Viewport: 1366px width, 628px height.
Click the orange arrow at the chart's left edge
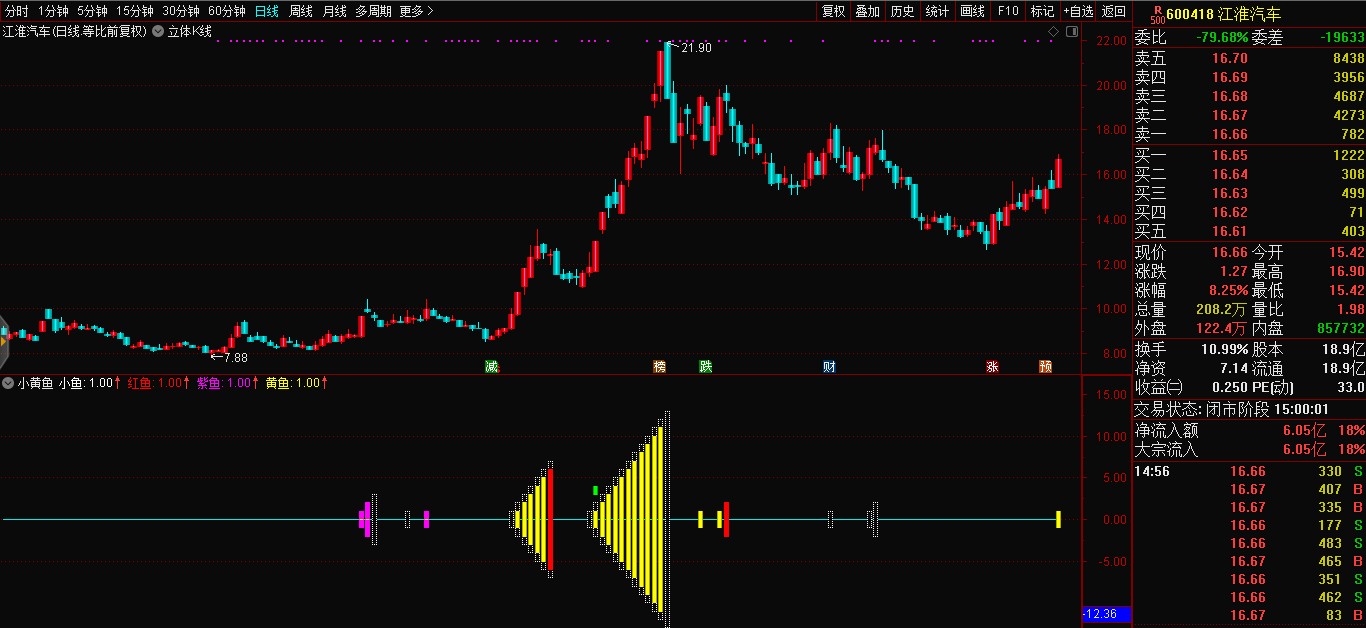tap(4, 342)
